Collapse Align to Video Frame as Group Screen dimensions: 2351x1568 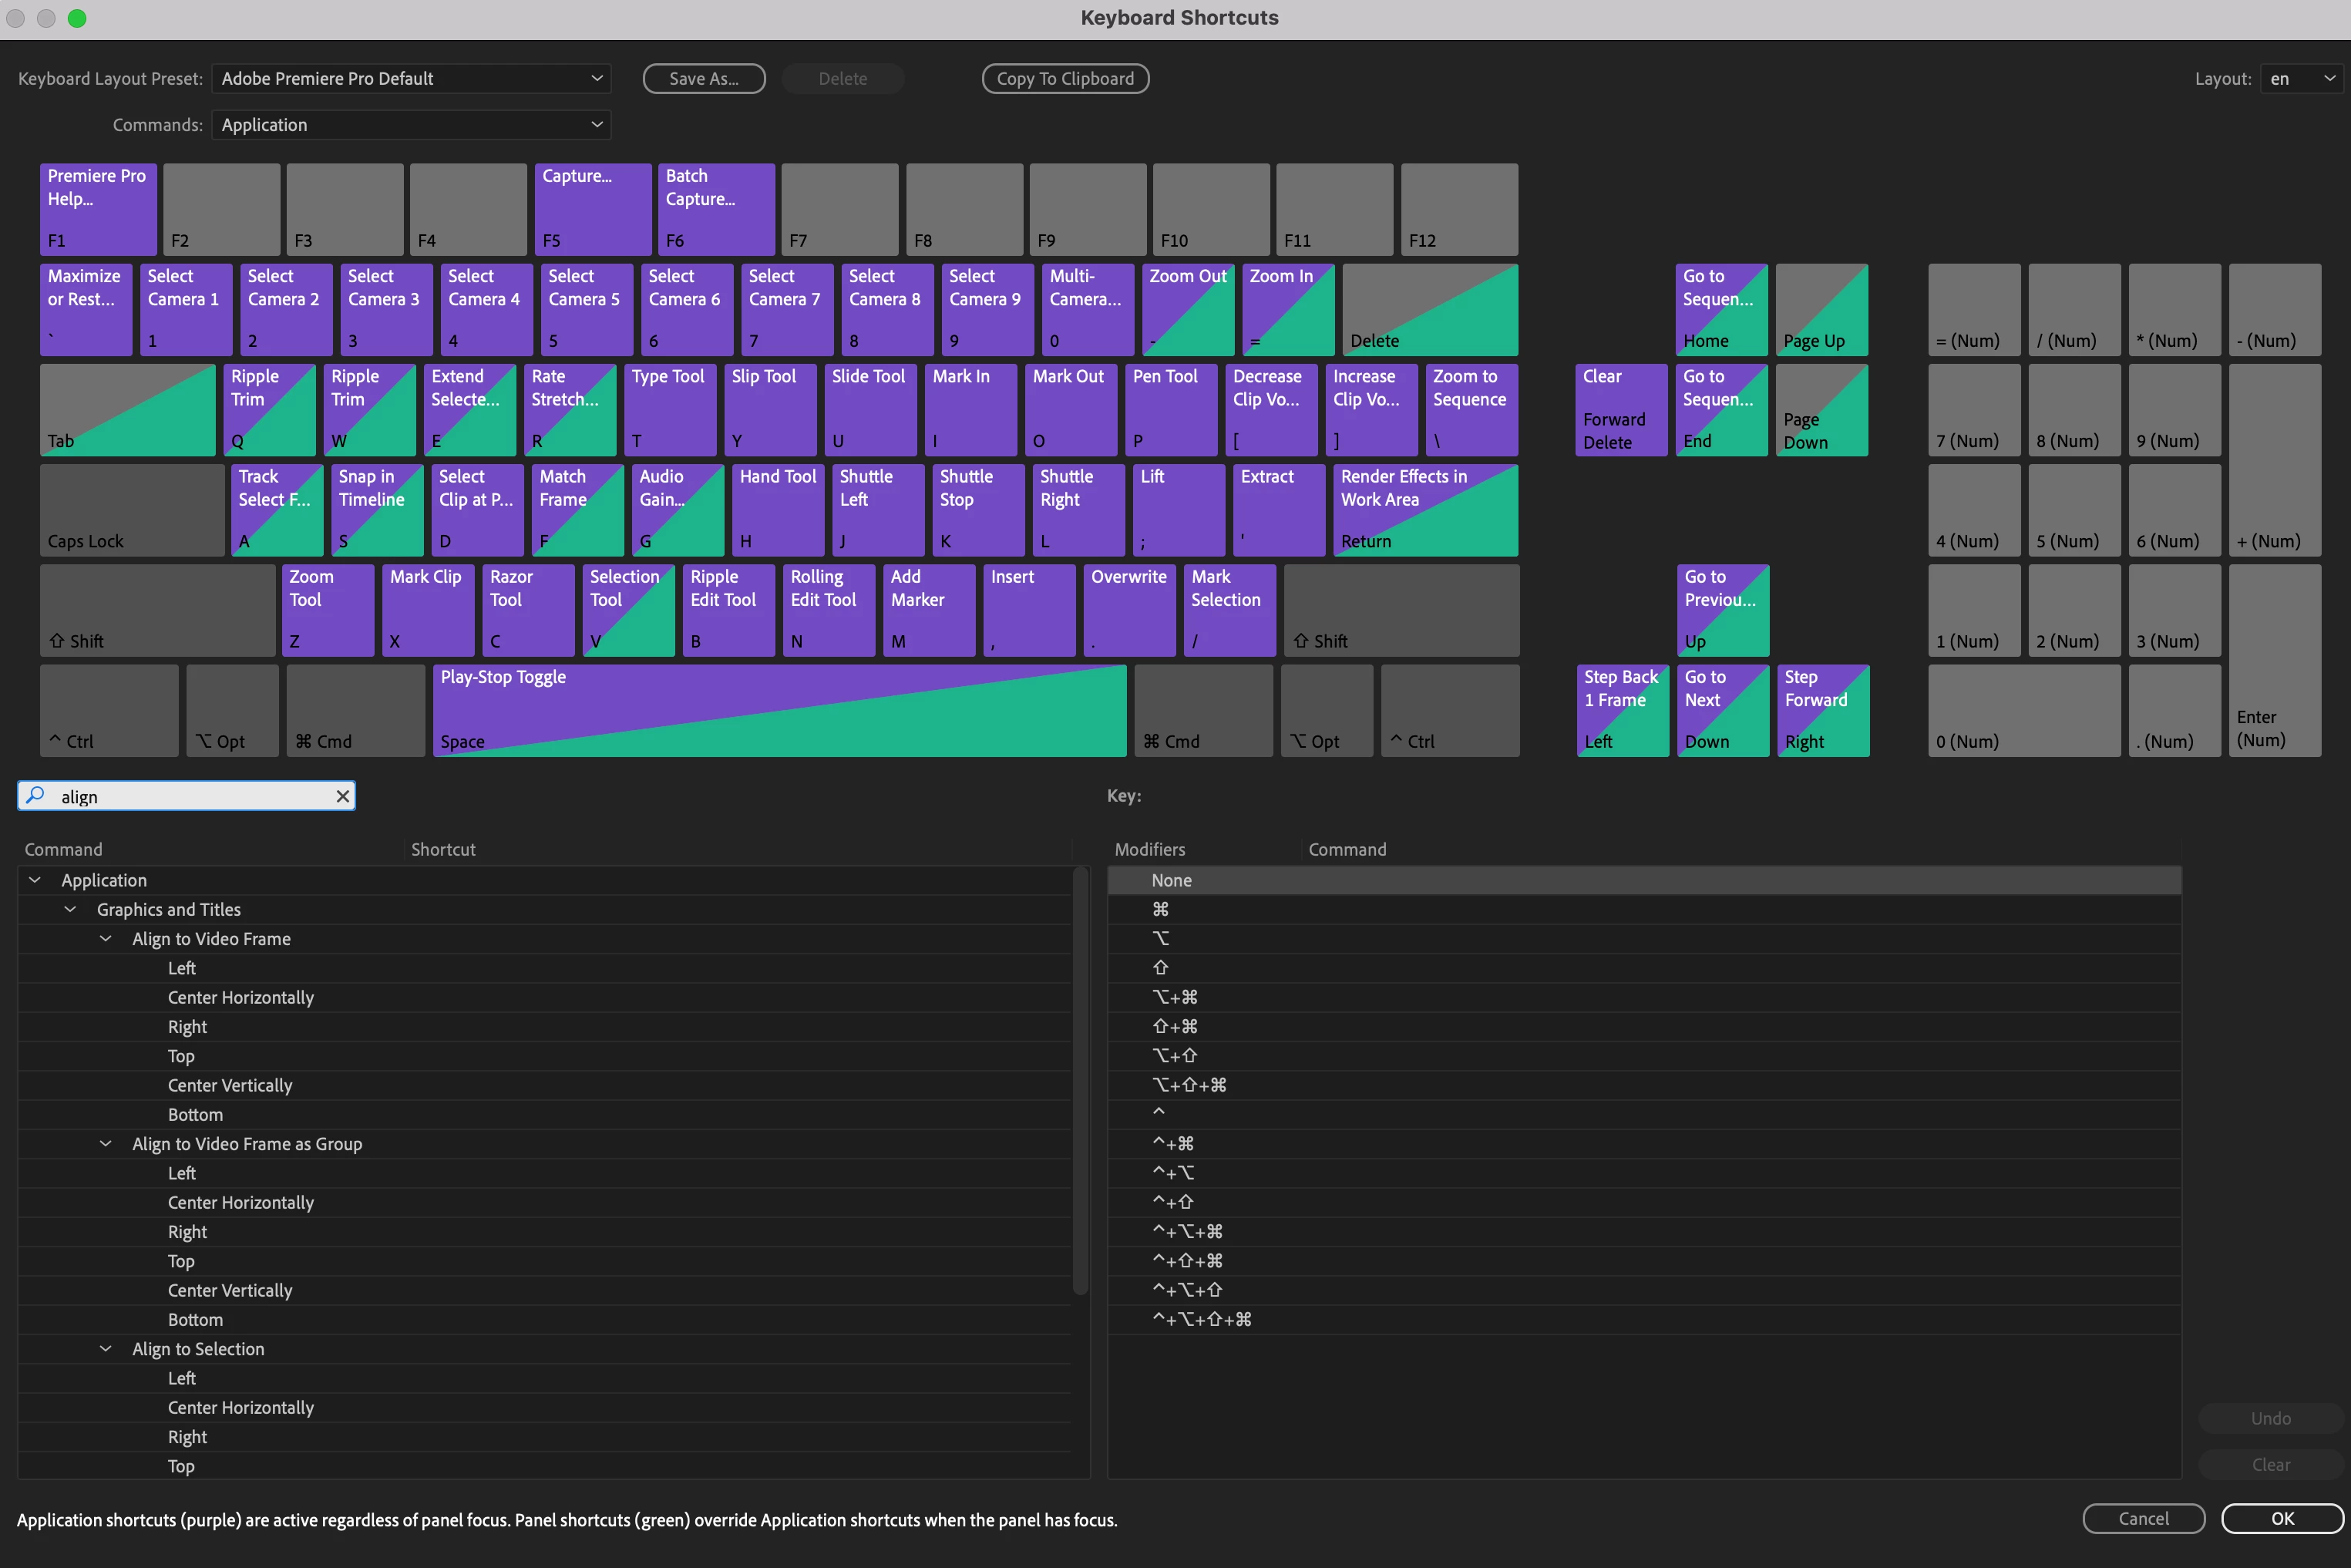coord(106,1143)
